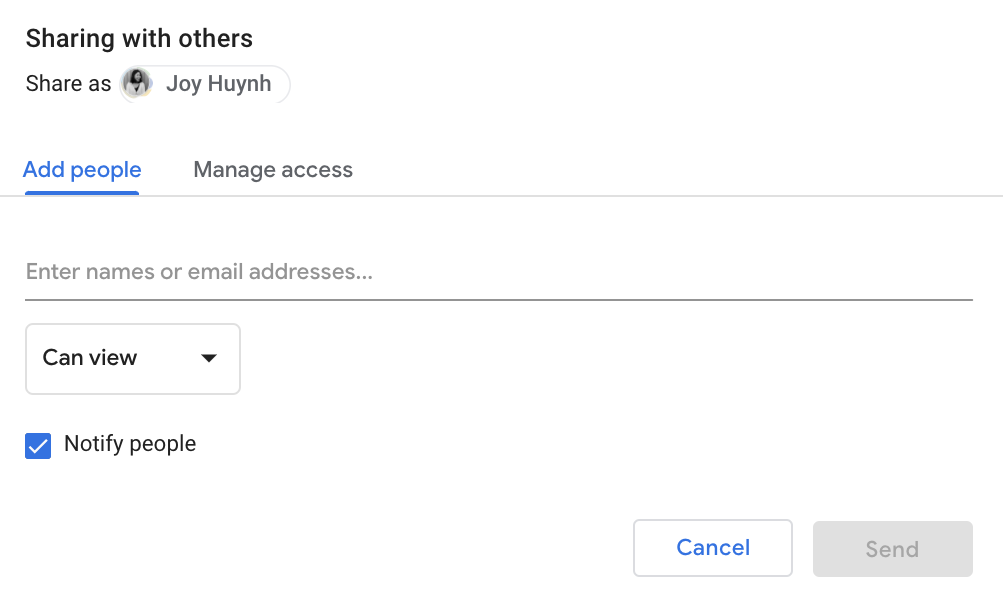Click the greyed-out Send button
1003x595 pixels.
tap(893, 549)
